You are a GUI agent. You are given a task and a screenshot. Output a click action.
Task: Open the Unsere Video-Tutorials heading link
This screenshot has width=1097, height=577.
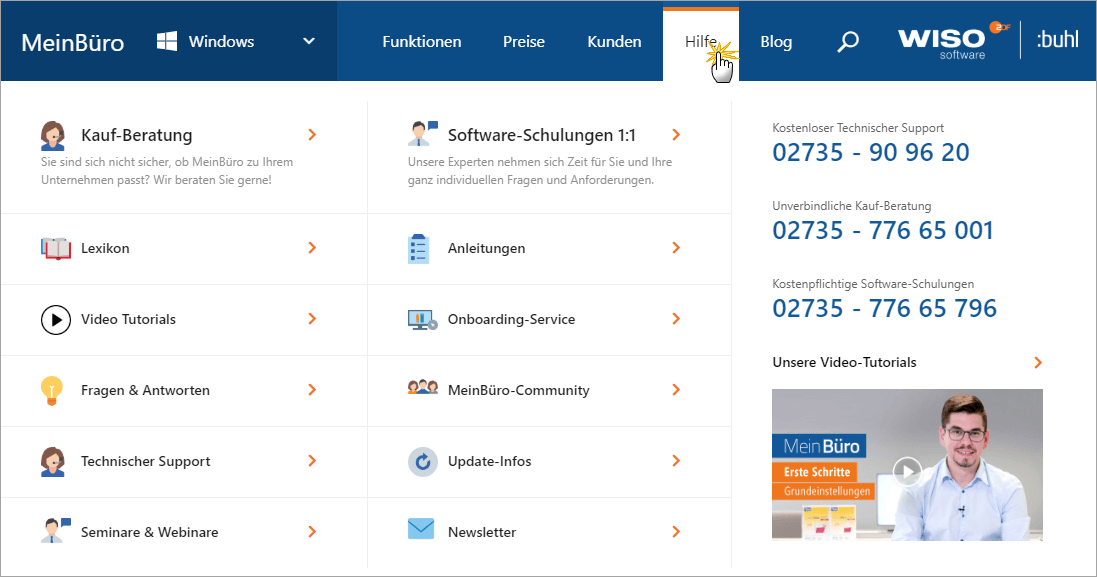click(844, 362)
